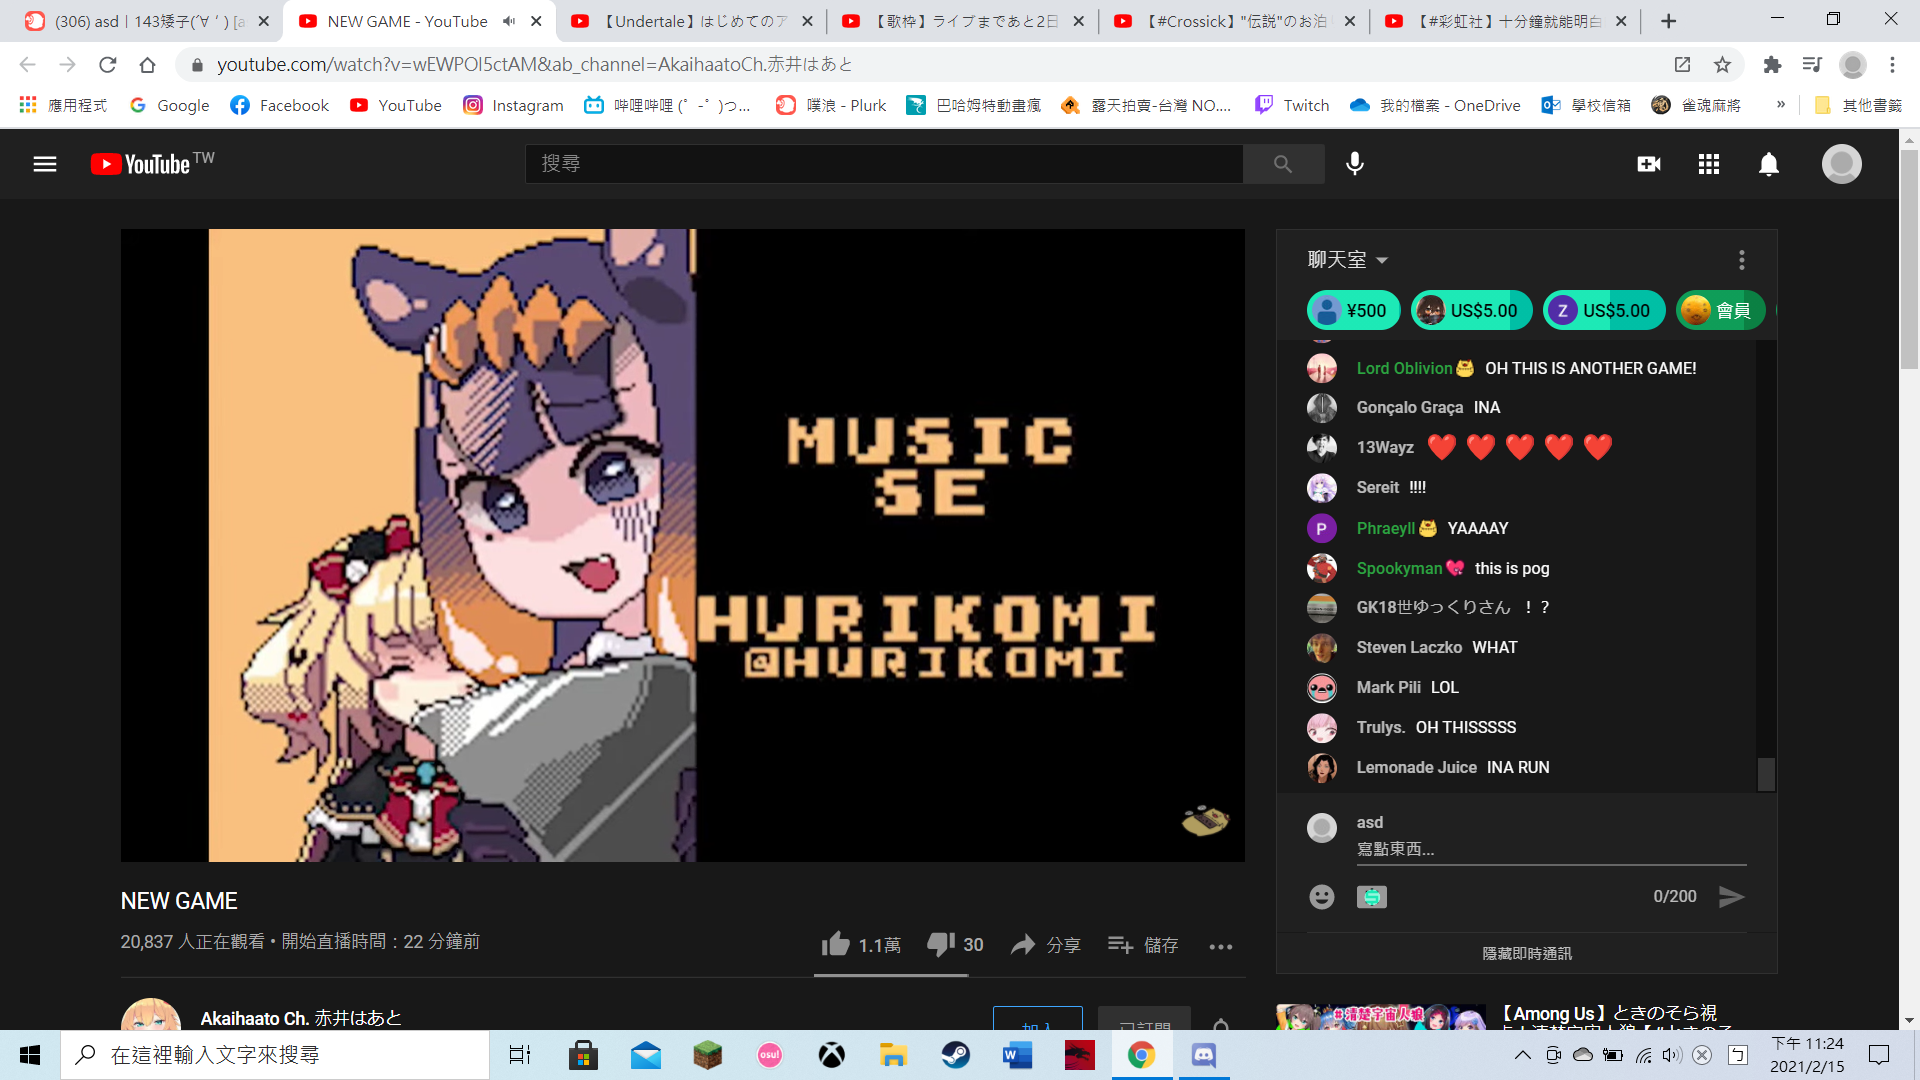Screen dimensions: 1920x1080
Task: Expand hidden bookmarks chevron
Action: click(1781, 104)
